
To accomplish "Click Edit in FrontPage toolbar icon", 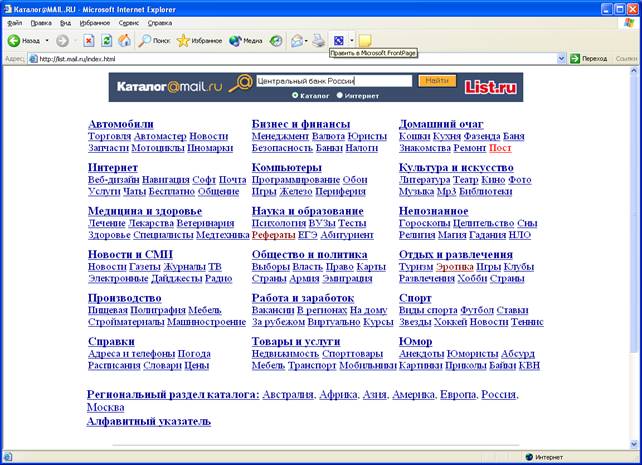I will (339, 41).
